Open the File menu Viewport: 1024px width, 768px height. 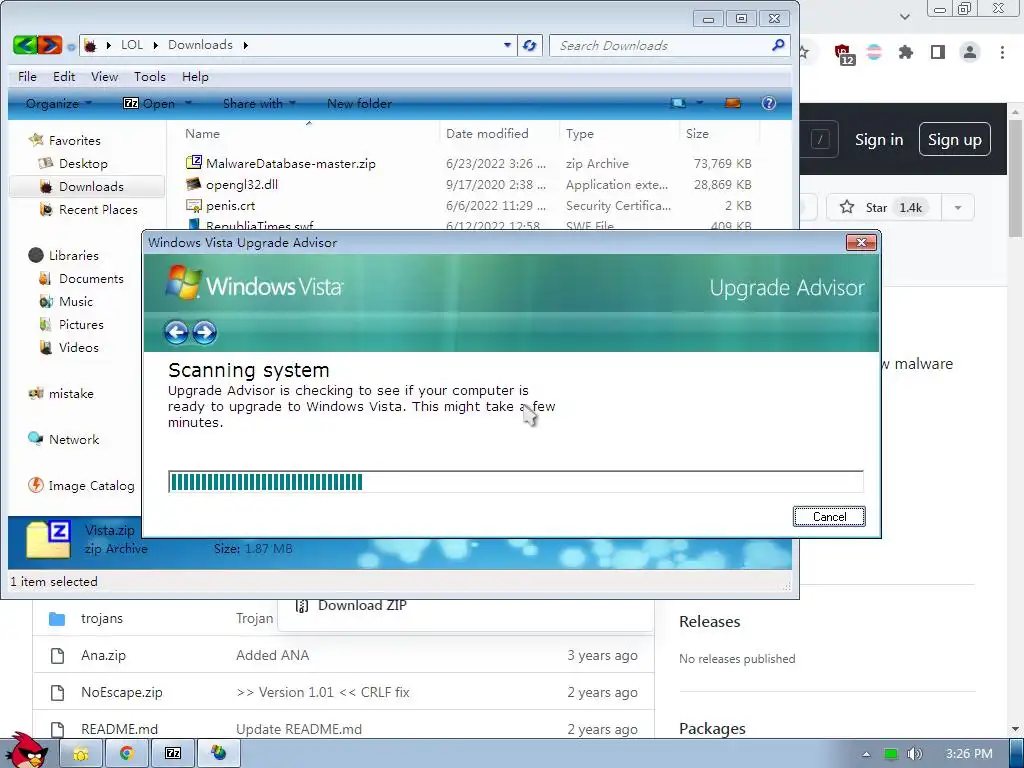tap(27, 76)
